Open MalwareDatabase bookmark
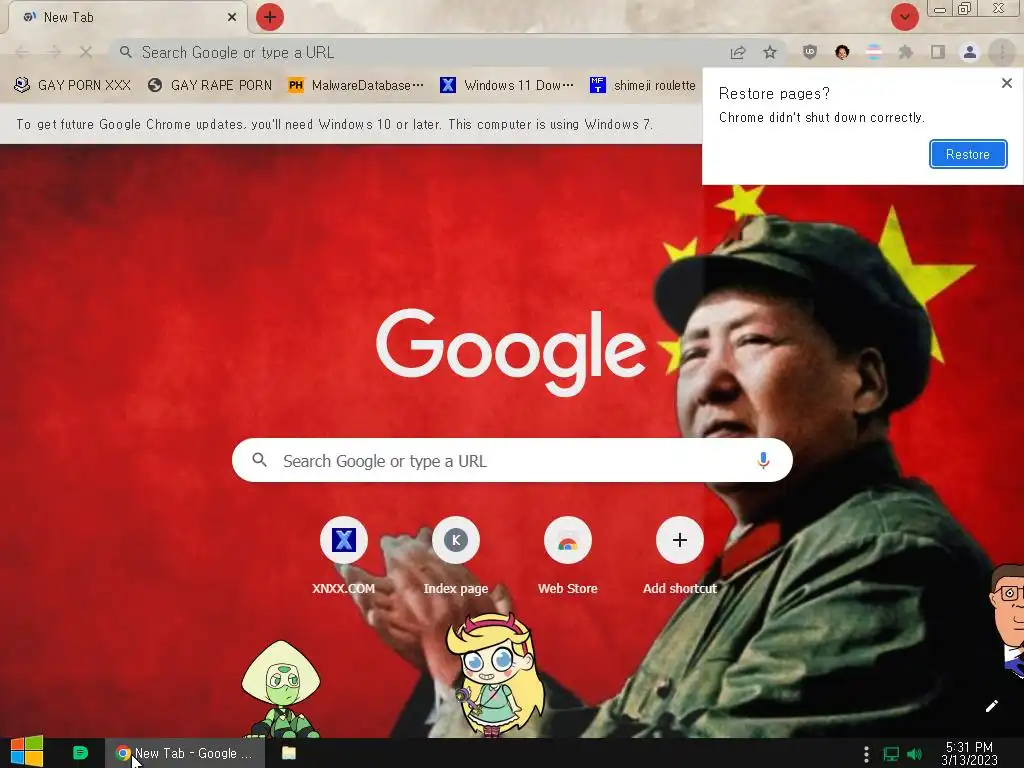This screenshot has width=1024, height=768. (356, 86)
